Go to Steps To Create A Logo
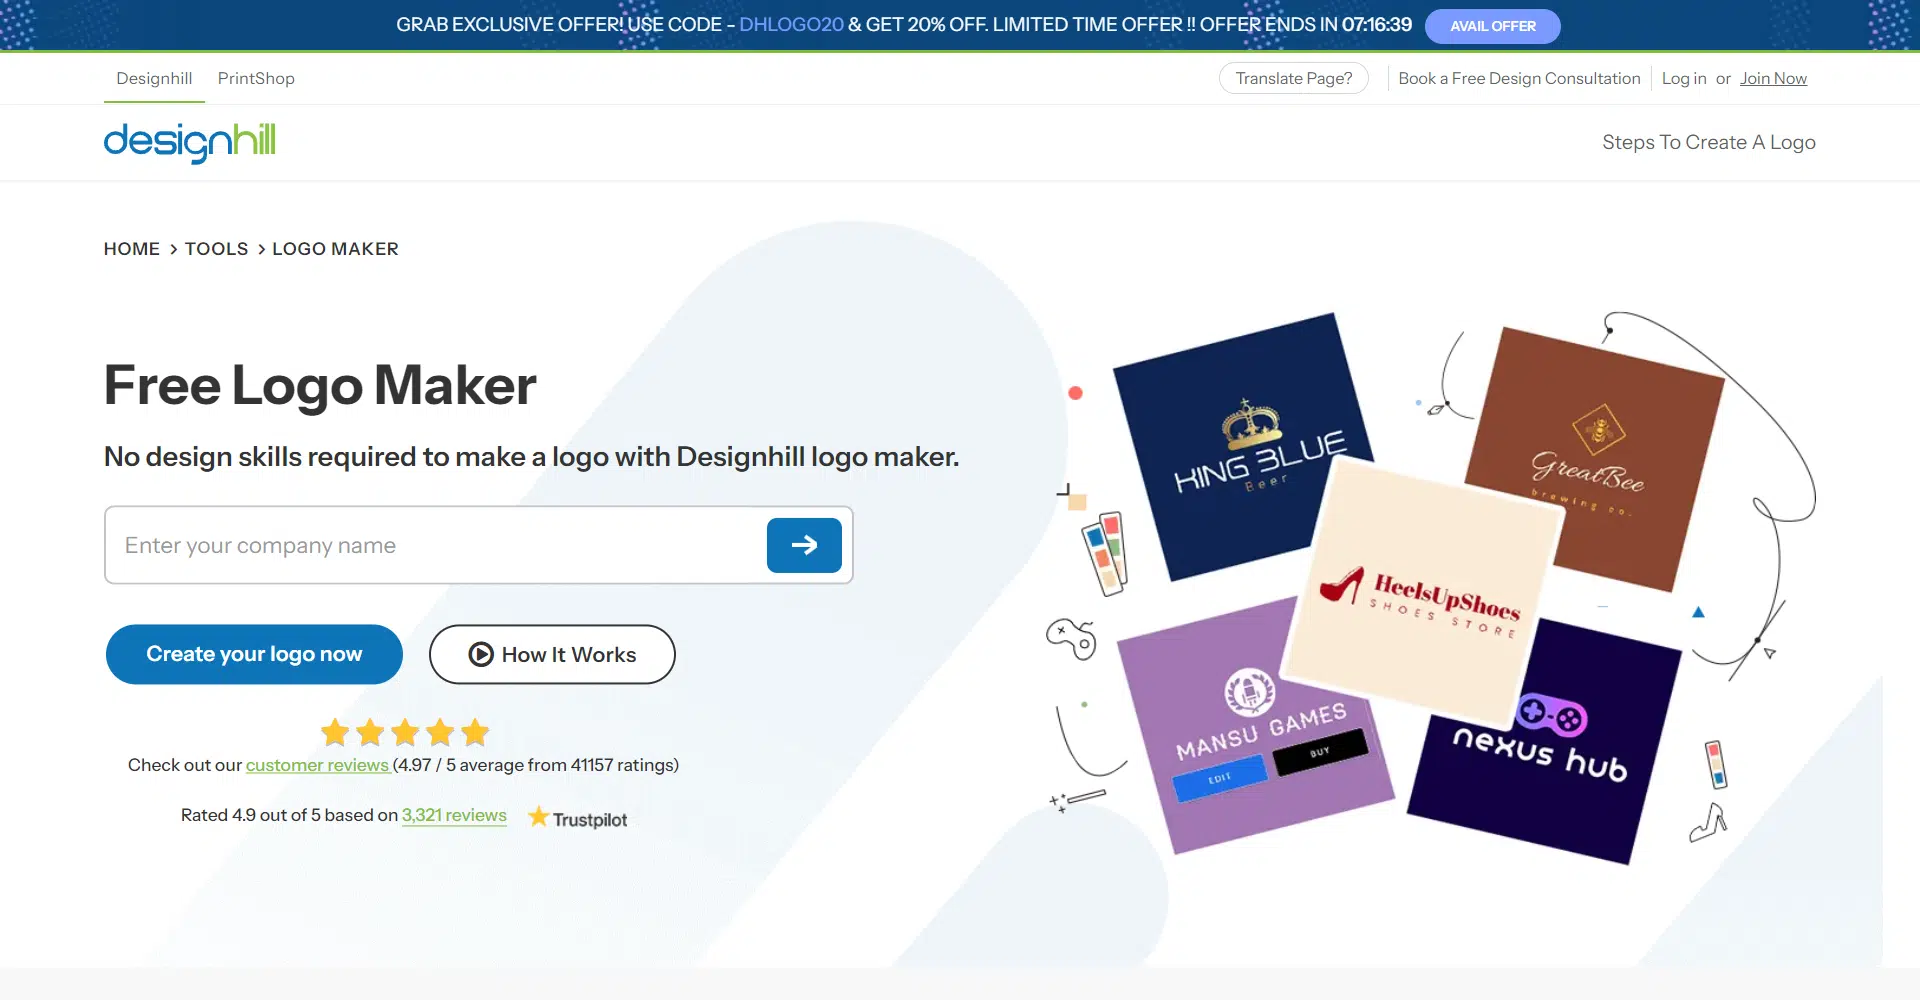 [1708, 142]
